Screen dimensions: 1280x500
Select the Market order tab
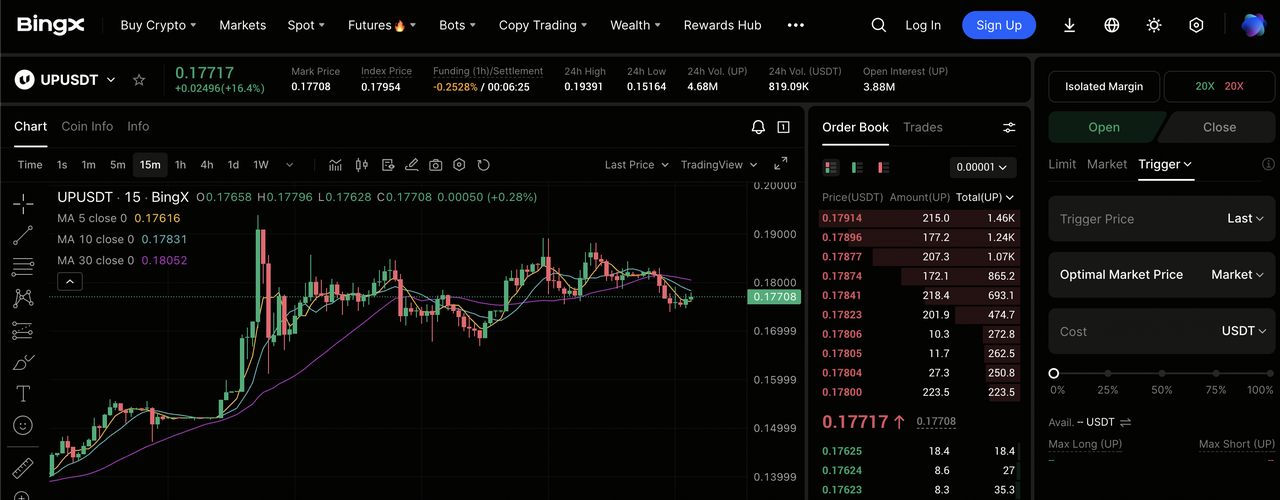click(x=1107, y=164)
